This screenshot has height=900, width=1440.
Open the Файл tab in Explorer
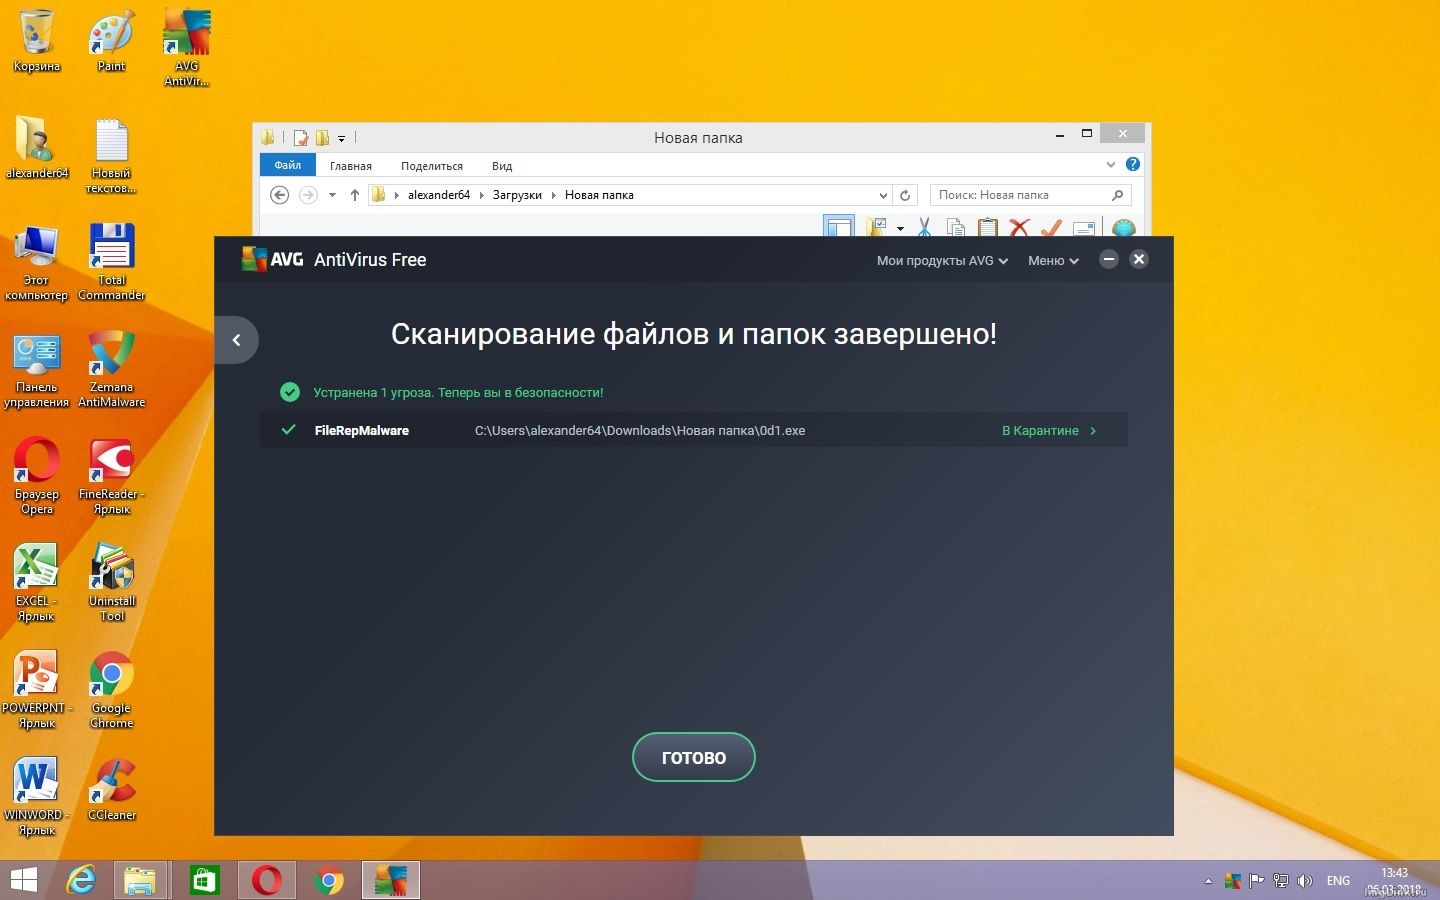[287, 166]
